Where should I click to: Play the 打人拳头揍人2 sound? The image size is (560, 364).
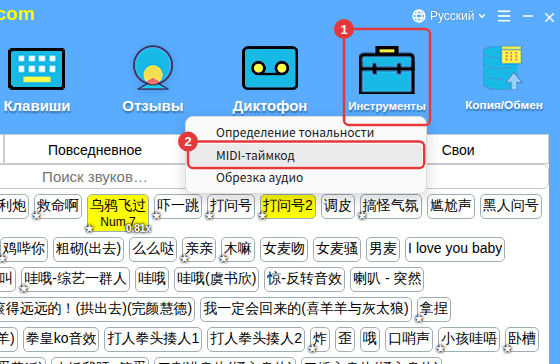(x=256, y=339)
